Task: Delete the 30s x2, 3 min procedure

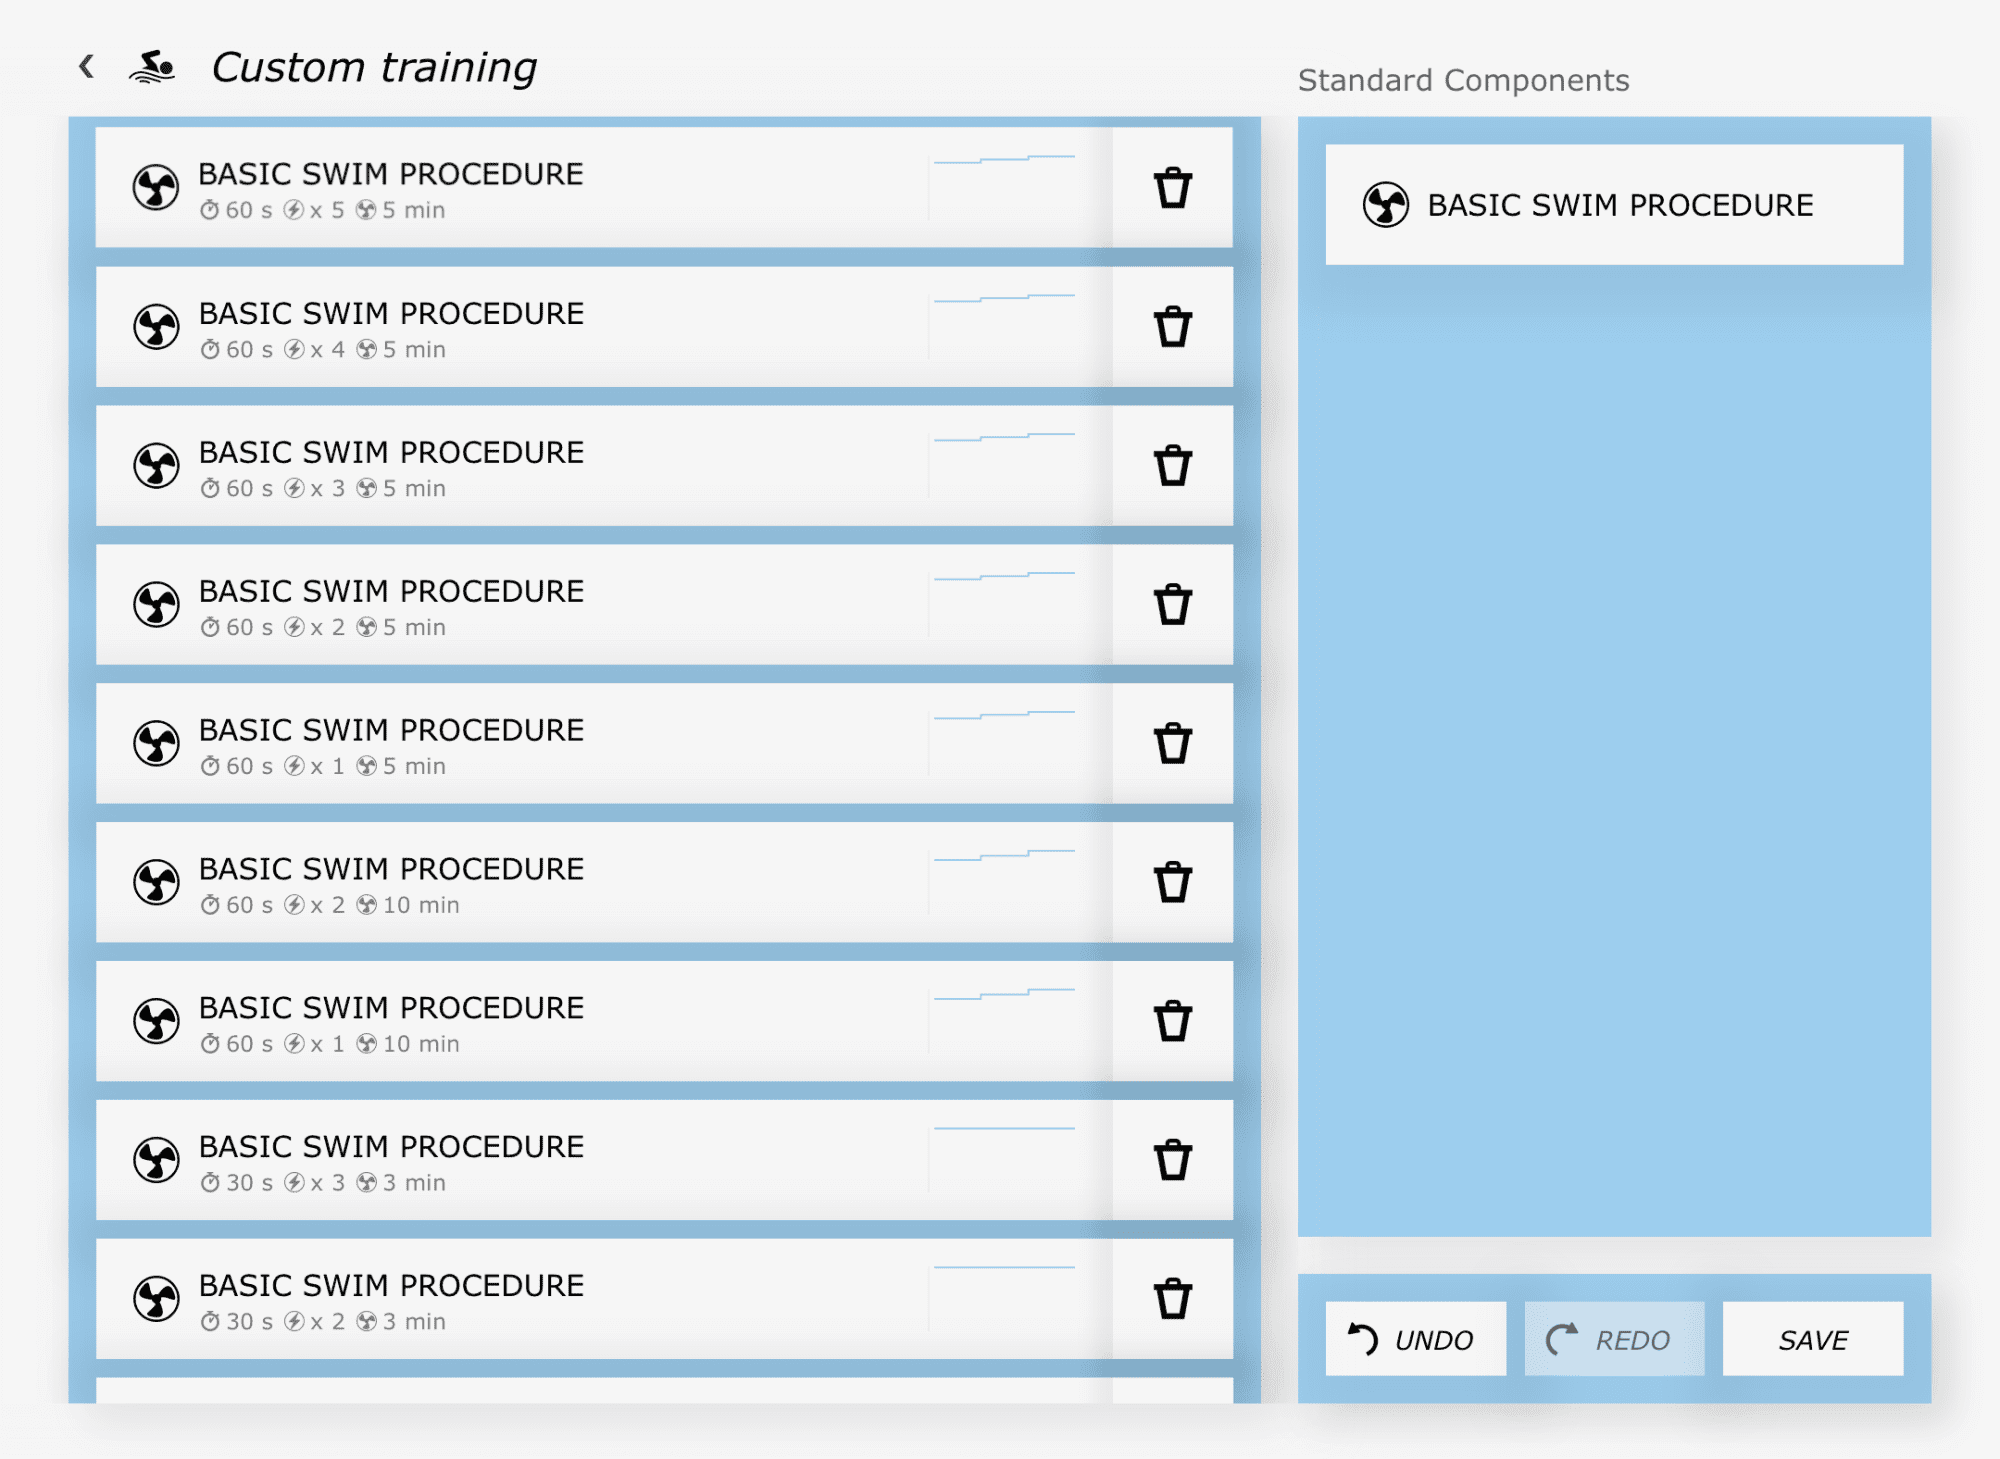Action: pos(1170,1299)
